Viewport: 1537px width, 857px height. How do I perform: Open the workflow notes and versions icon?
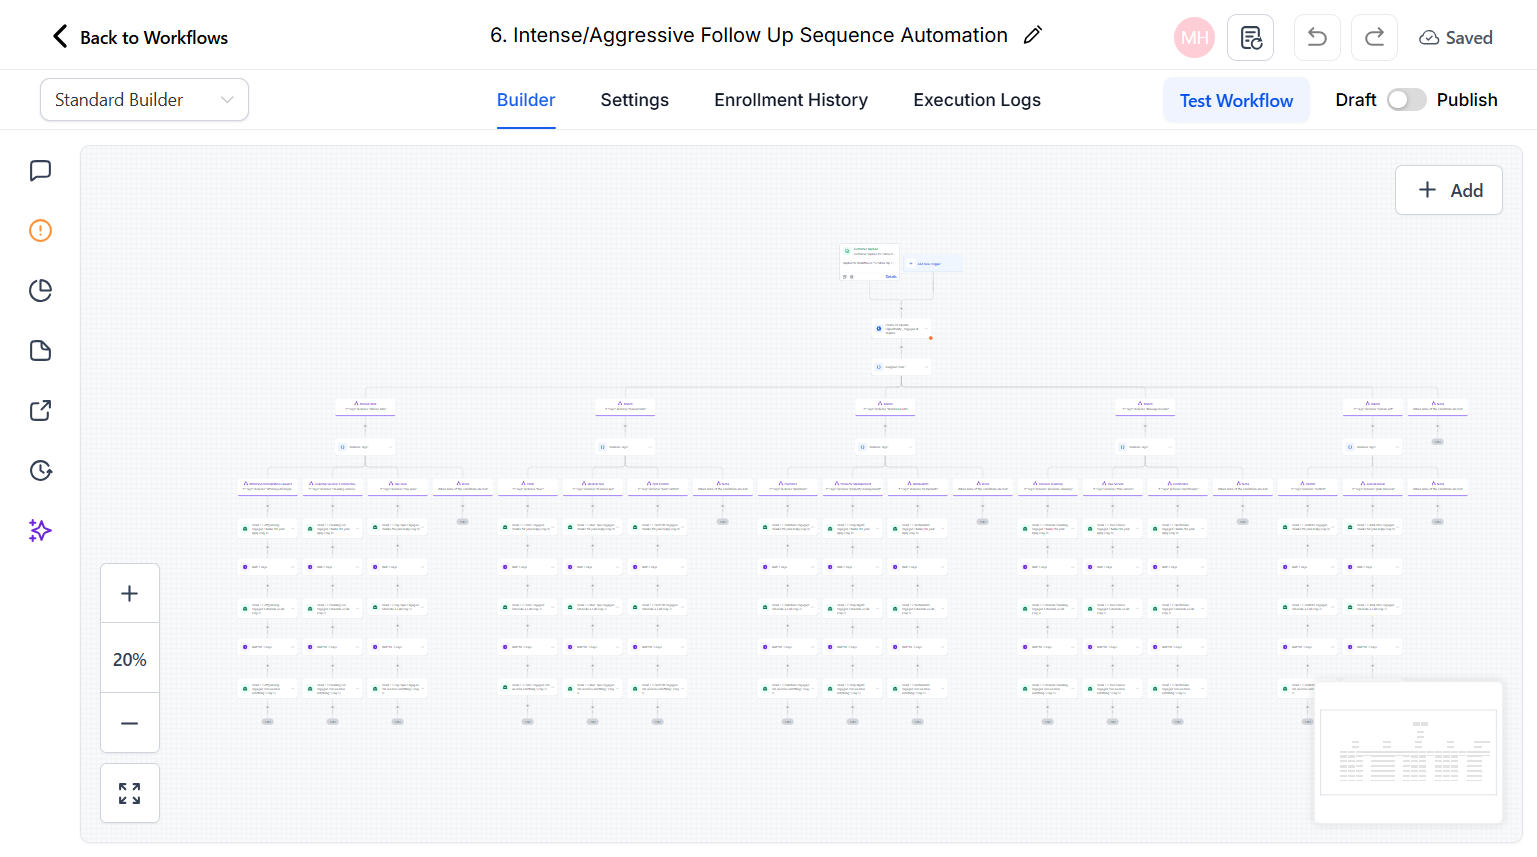pos(1250,38)
